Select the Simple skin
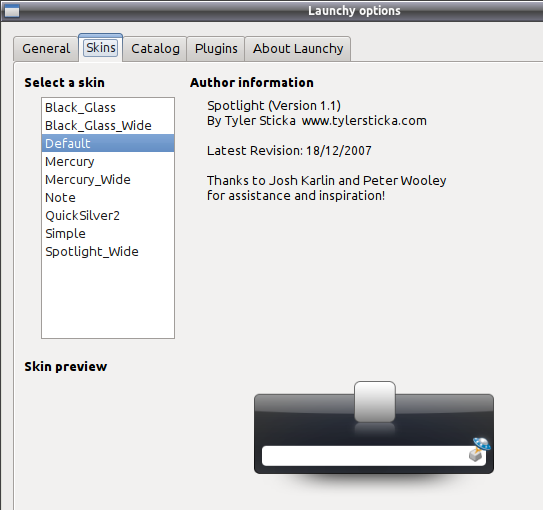543x510 pixels. [108, 233]
